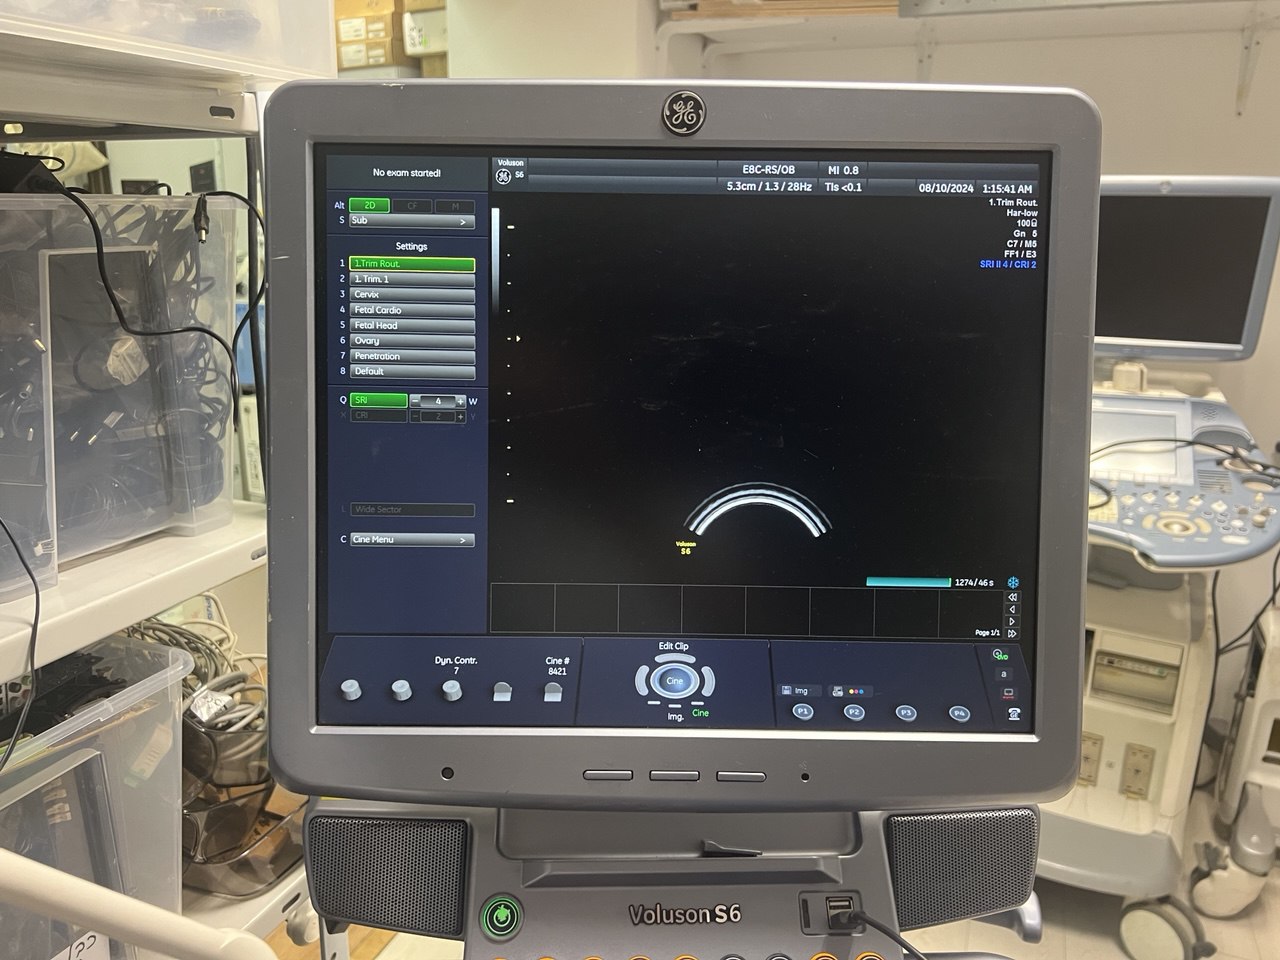1280x960 pixels.
Task: Toggle the 2D imaging mode button
Action: coord(369,206)
